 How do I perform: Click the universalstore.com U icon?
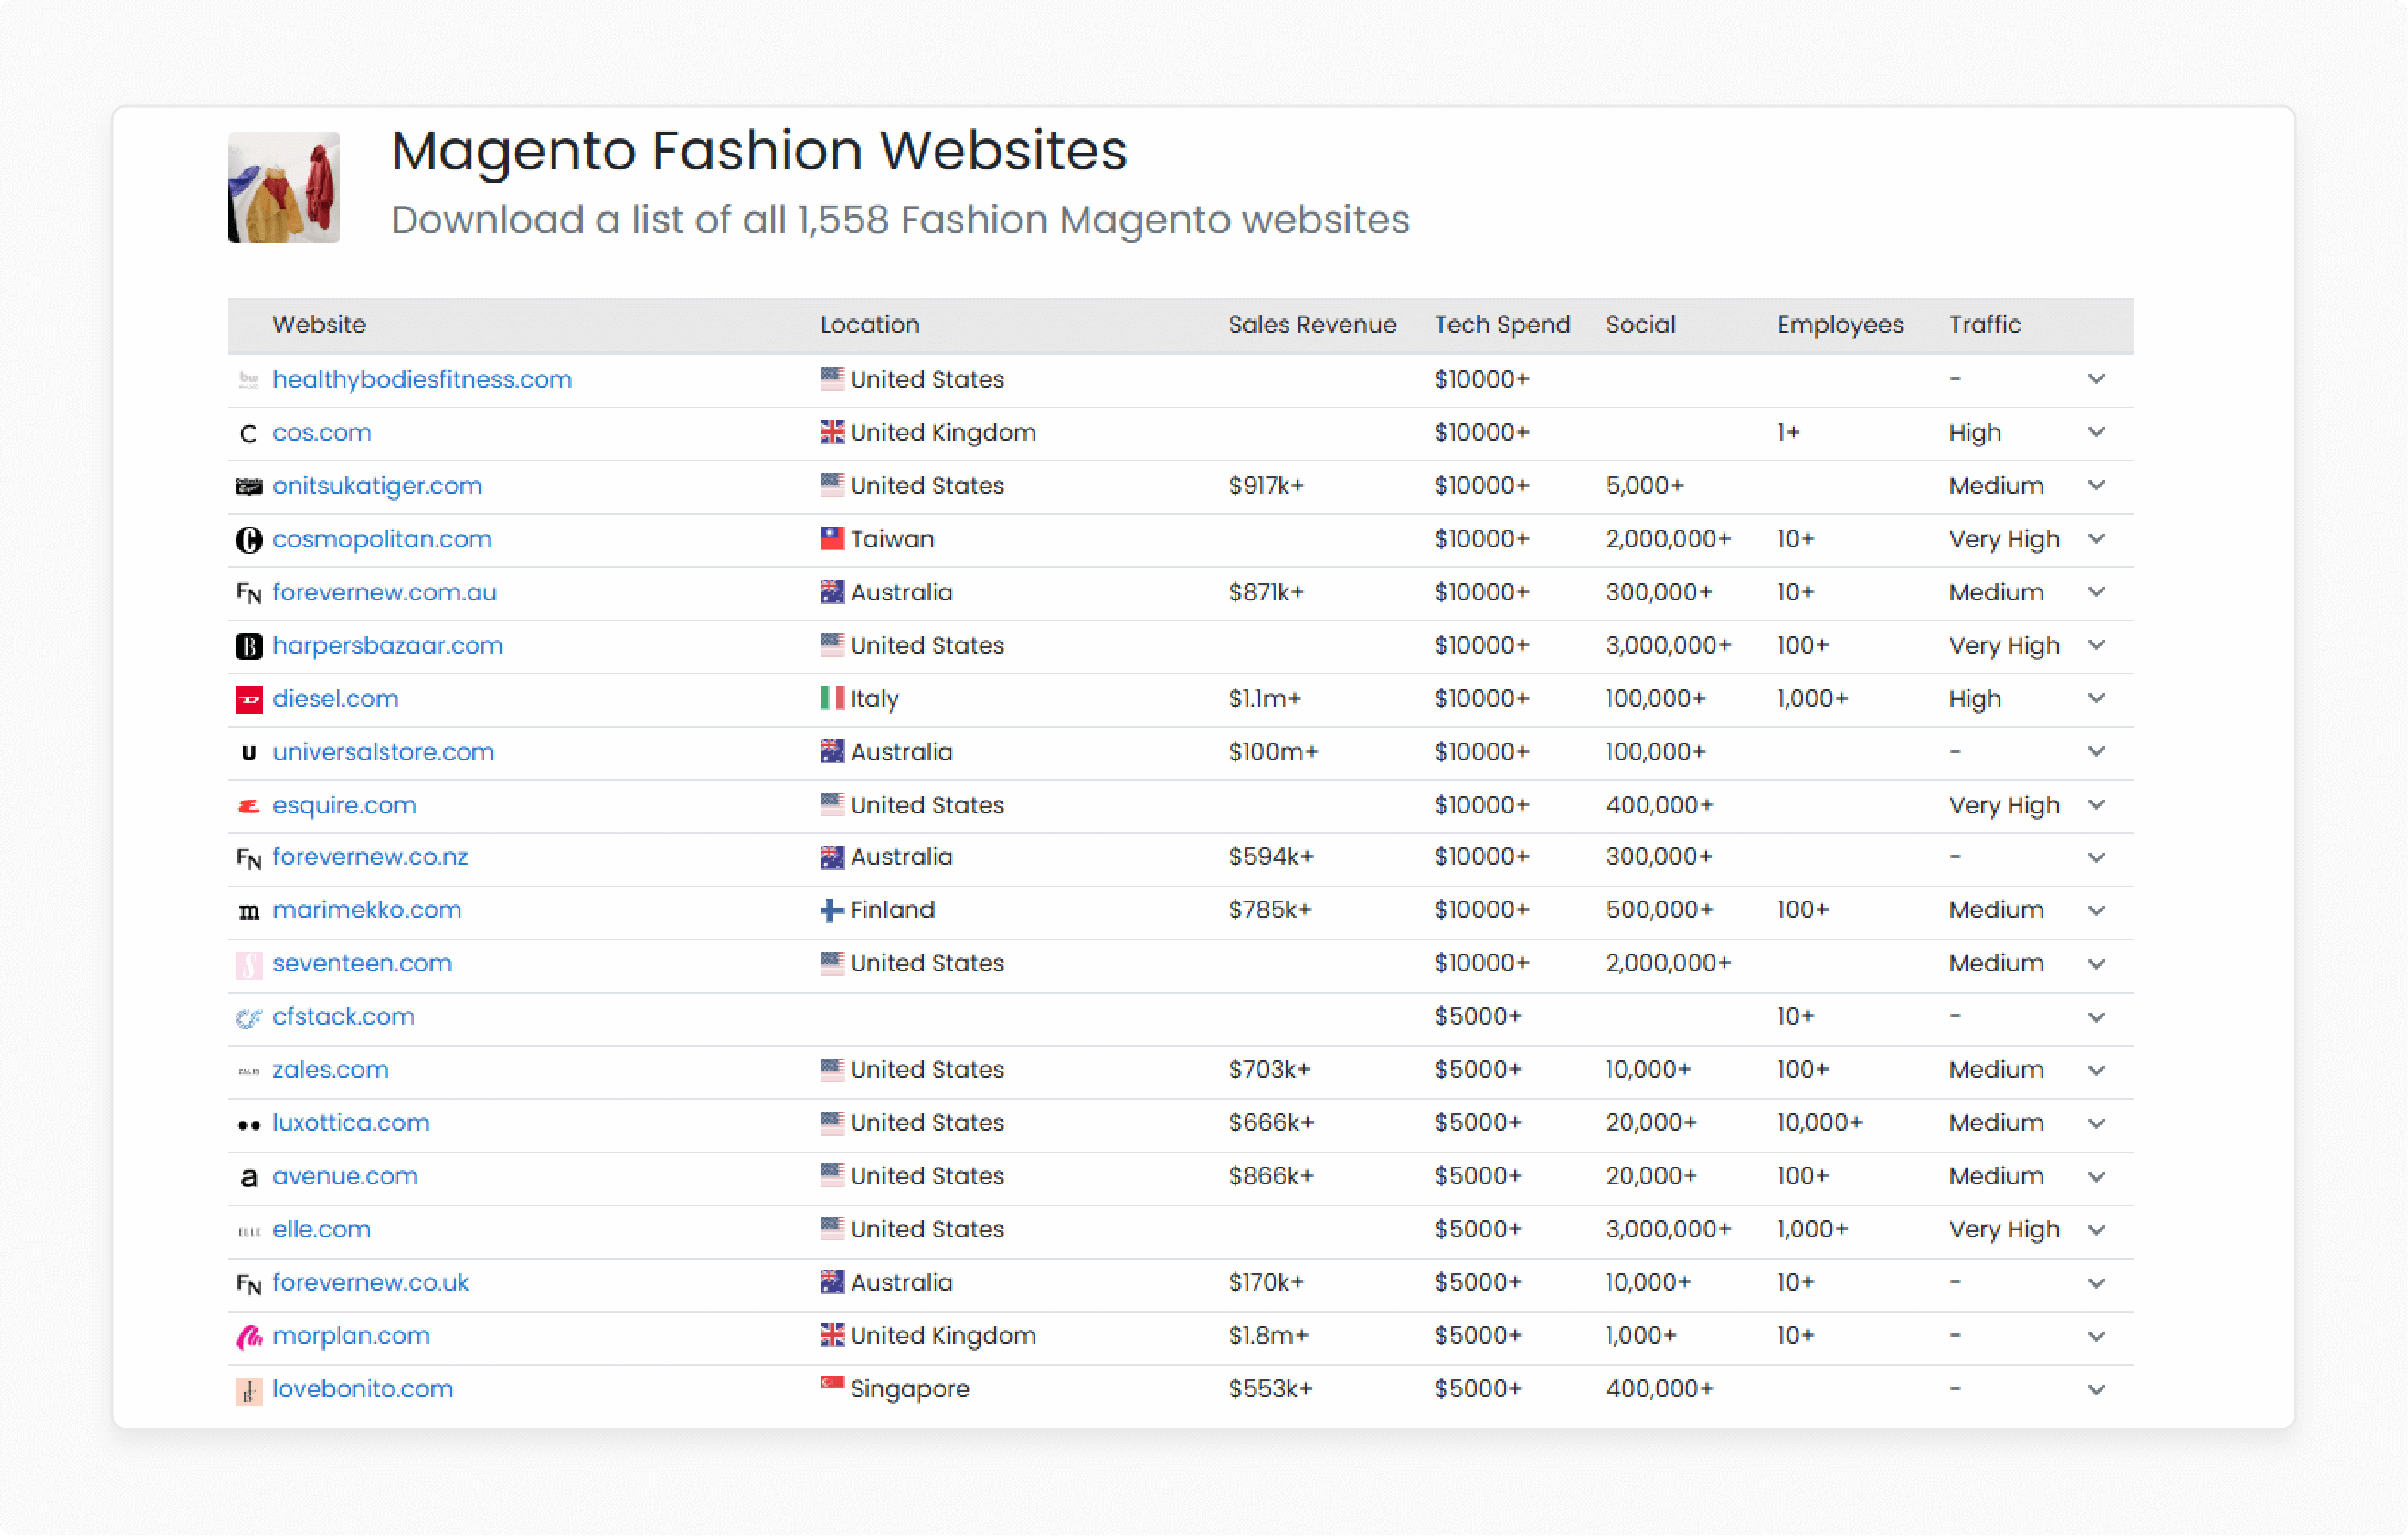point(249,752)
